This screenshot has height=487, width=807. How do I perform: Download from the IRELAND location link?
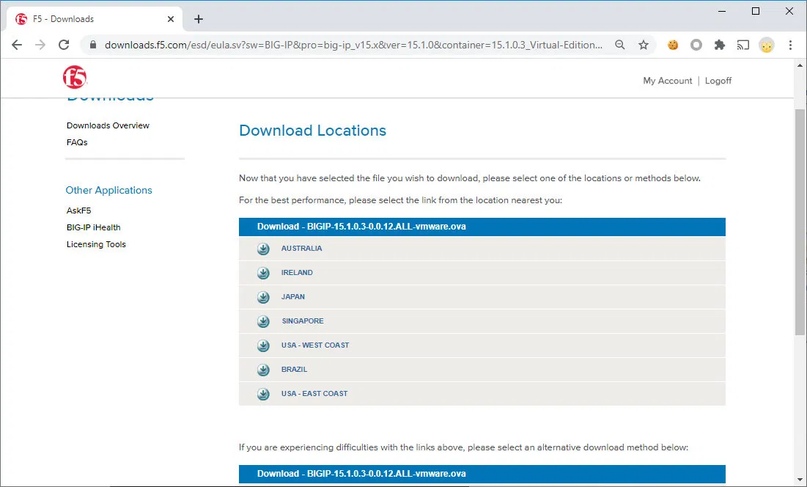(x=297, y=273)
